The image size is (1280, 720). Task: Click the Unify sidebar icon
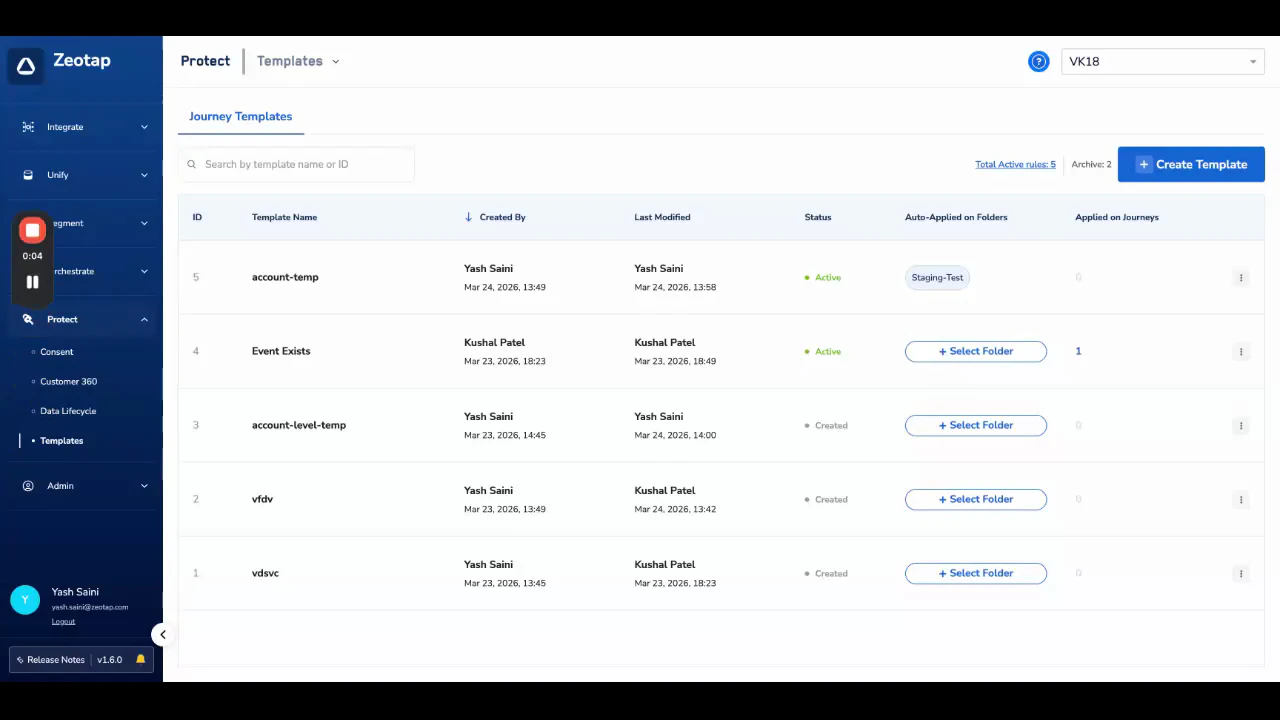click(27, 175)
